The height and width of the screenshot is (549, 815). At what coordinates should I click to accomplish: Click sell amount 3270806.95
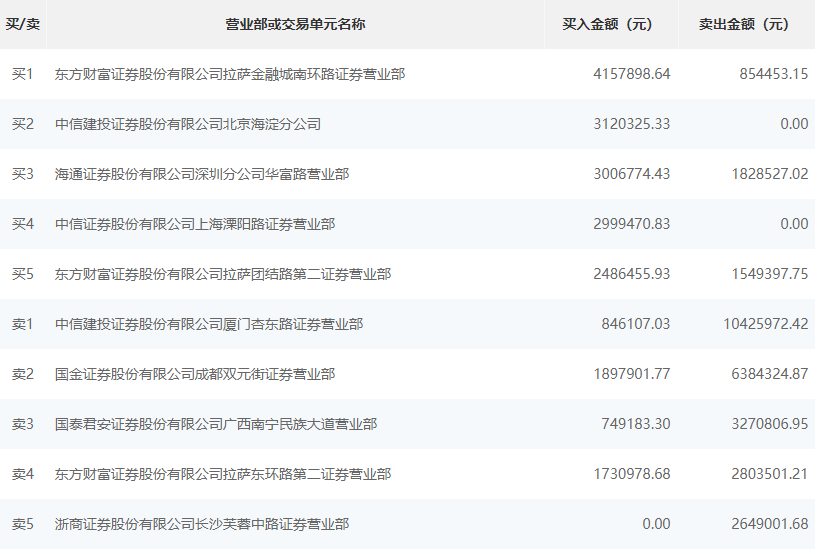pyautogui.click(x=770, y=424)
